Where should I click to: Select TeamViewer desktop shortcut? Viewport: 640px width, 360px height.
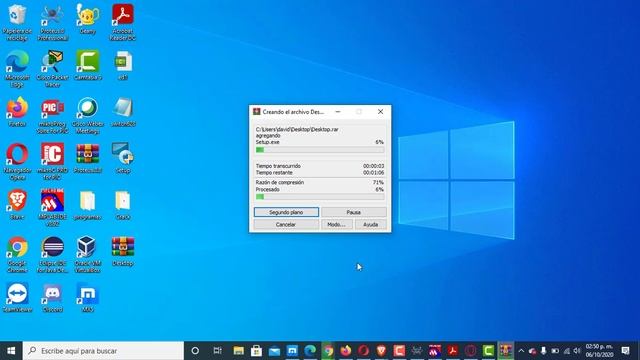click(x=17, y=298)
